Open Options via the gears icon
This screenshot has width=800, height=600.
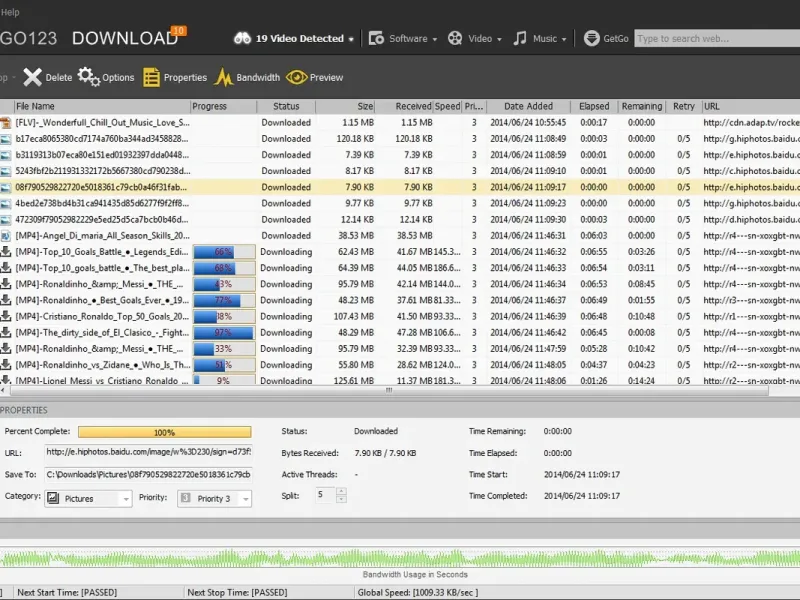(x=89, y=77)
